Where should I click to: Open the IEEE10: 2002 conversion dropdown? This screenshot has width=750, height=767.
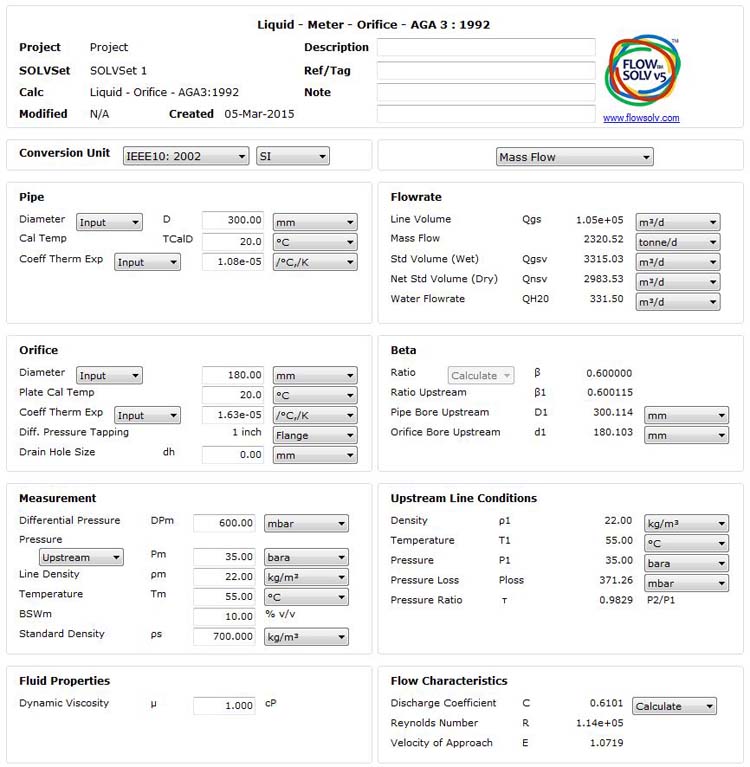[185, 157]
